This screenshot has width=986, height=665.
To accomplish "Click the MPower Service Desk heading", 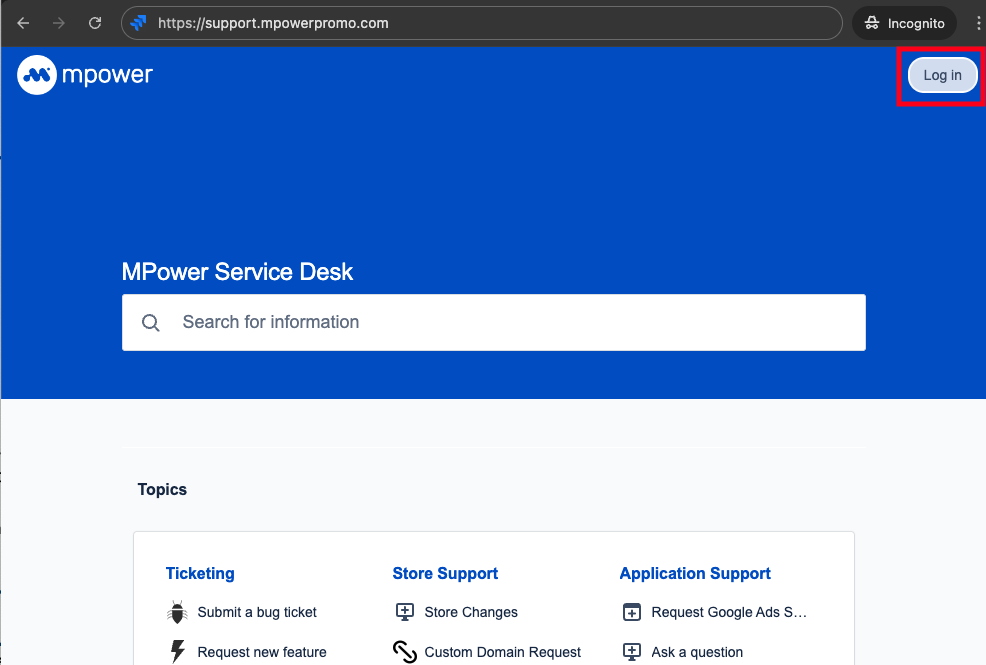I will pyautogui.click(x=237, y=272).
